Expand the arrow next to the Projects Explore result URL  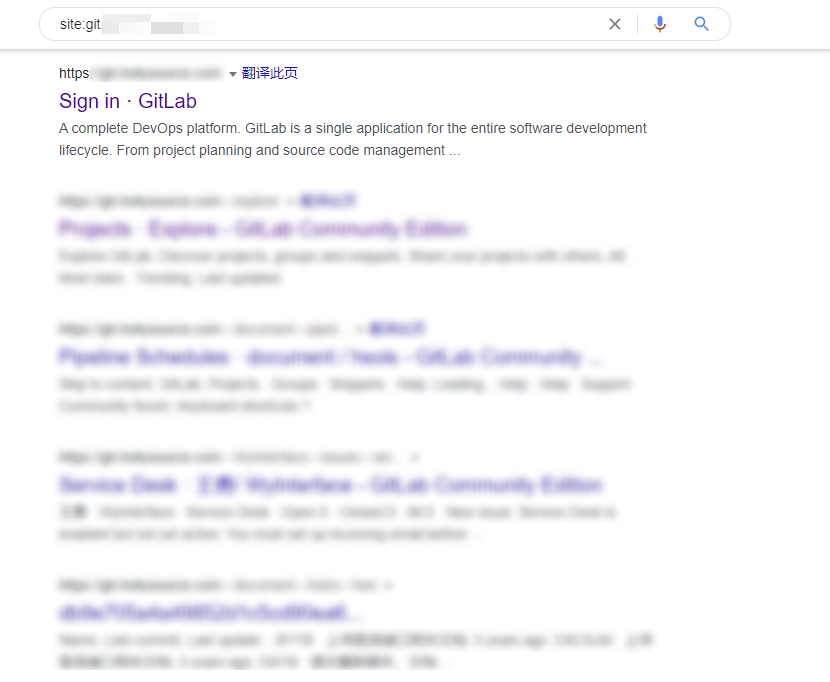[292, 200]
